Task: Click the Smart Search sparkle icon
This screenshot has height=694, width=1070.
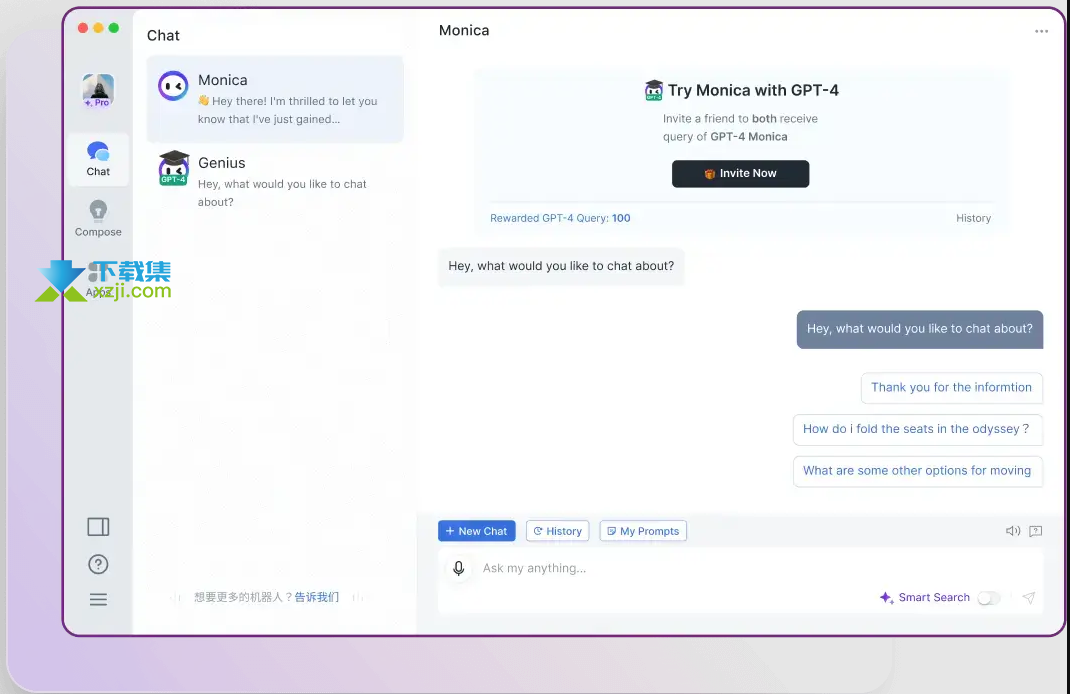Action: (886, 598)
